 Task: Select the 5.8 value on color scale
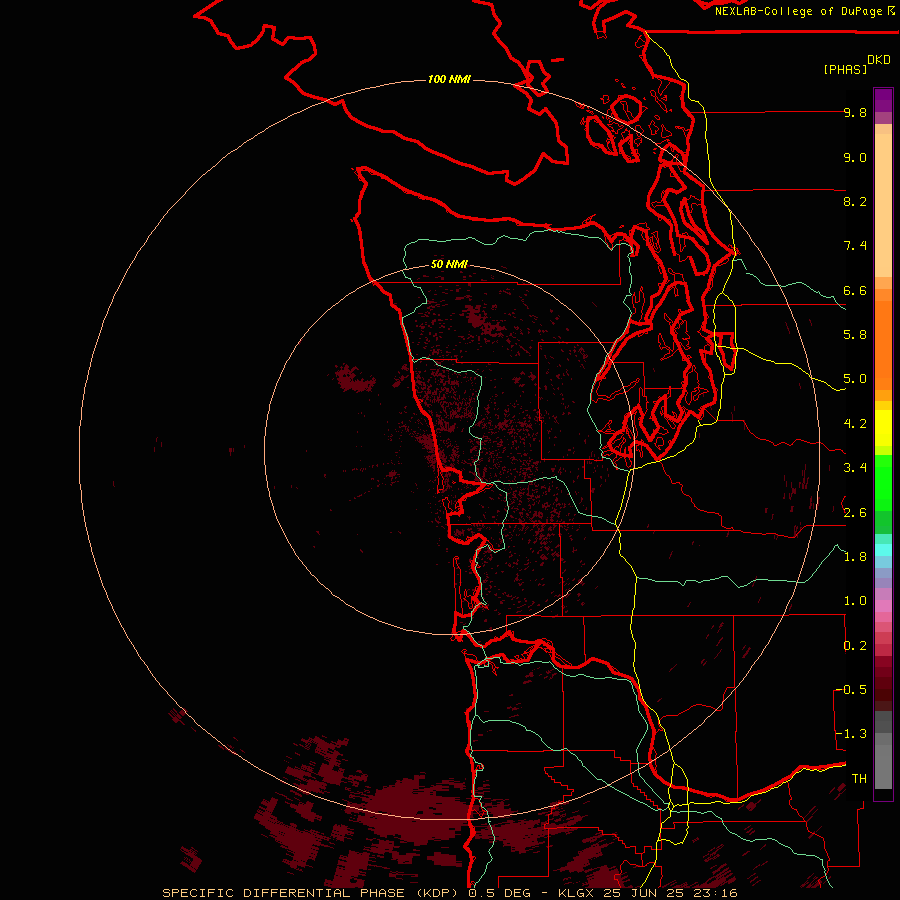[855, 335]
